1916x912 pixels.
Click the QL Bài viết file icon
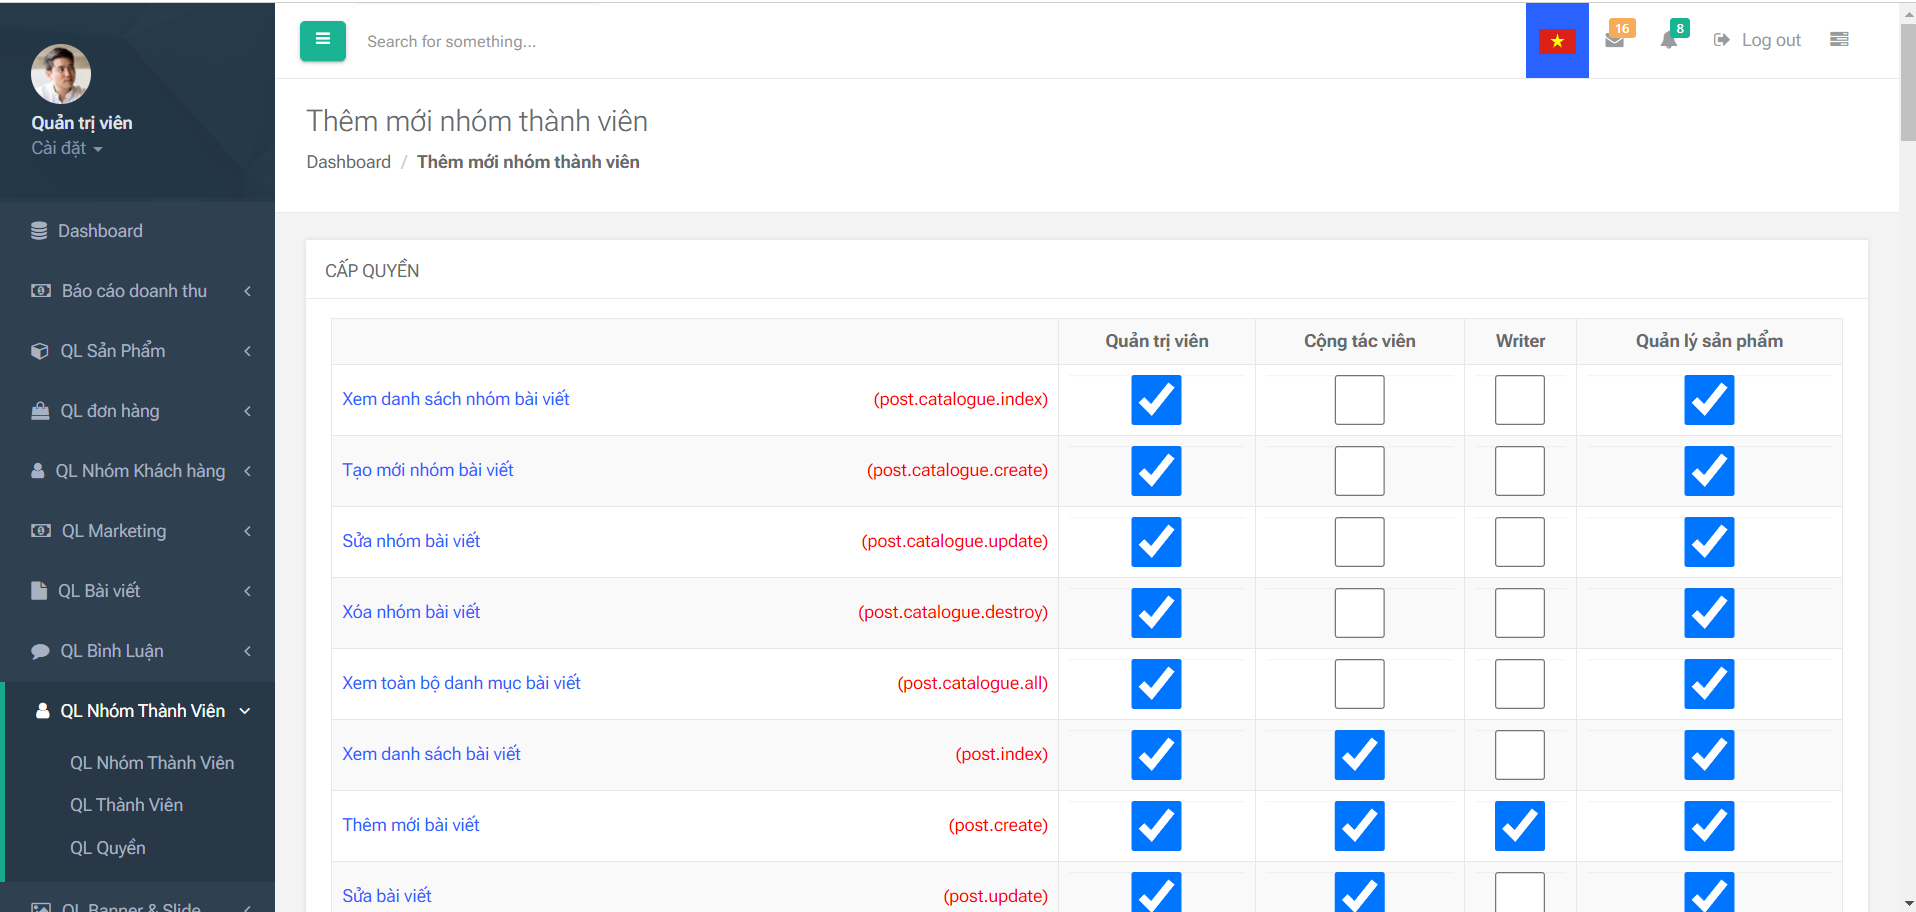pos(39,591)
